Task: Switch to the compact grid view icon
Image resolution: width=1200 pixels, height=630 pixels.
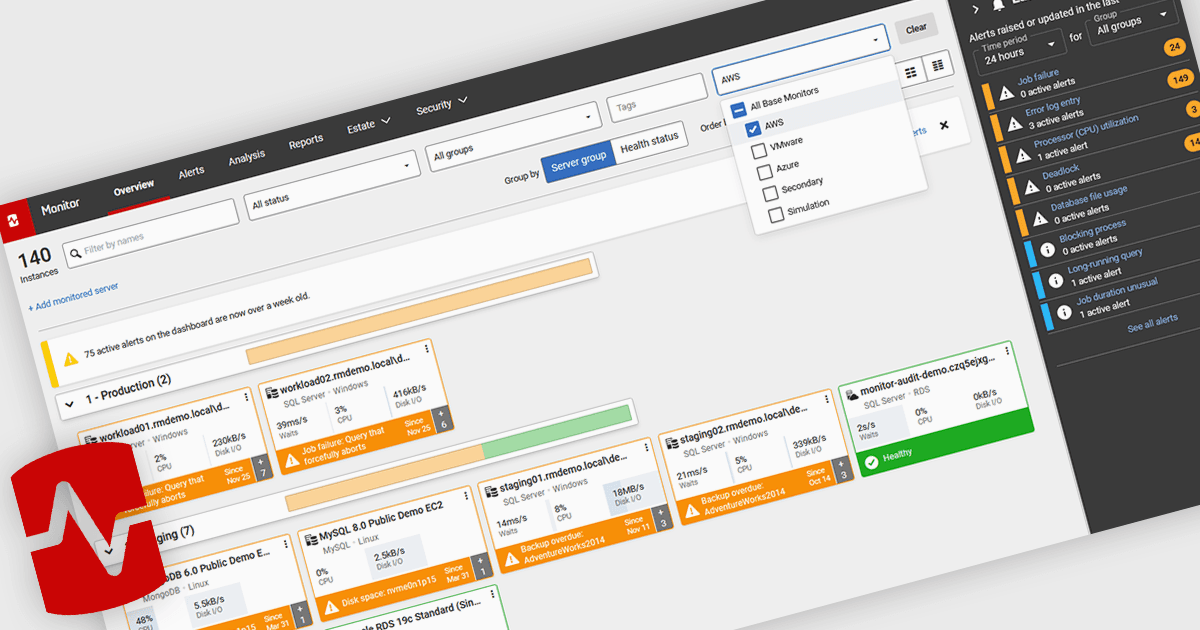Action: (x=911, y=71)
